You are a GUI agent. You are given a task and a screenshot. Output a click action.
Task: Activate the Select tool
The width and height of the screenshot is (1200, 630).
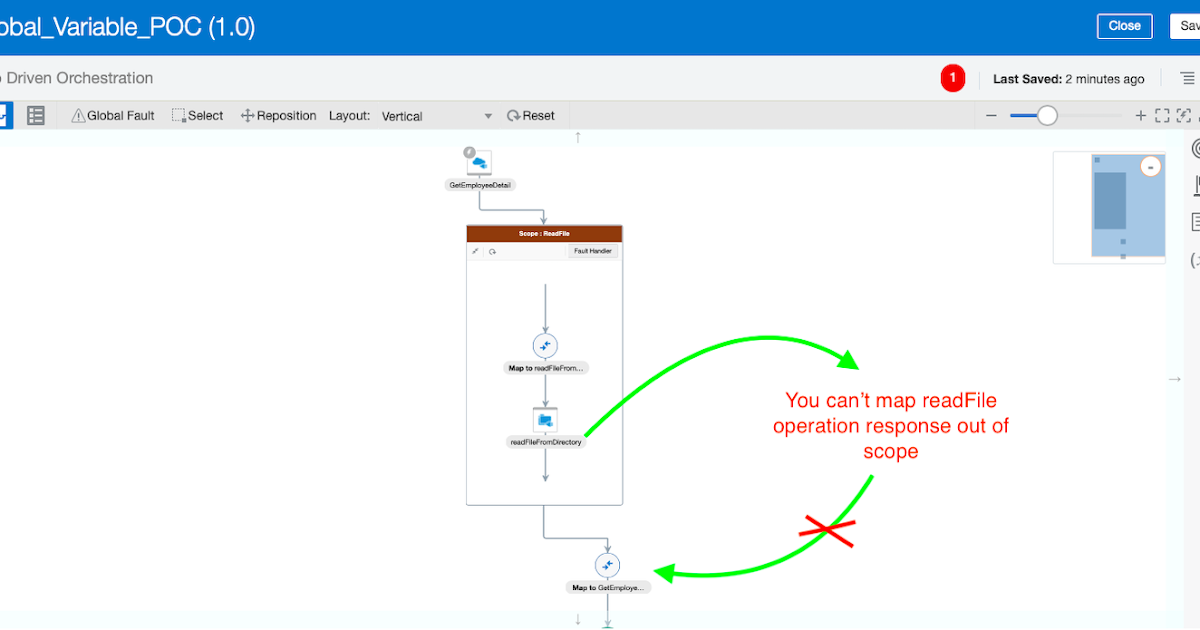pos(197,115)
